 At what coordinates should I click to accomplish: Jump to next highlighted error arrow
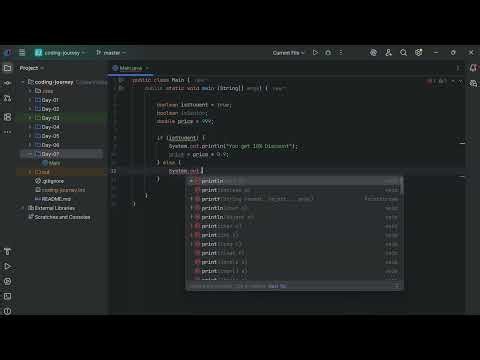point(461,81)
